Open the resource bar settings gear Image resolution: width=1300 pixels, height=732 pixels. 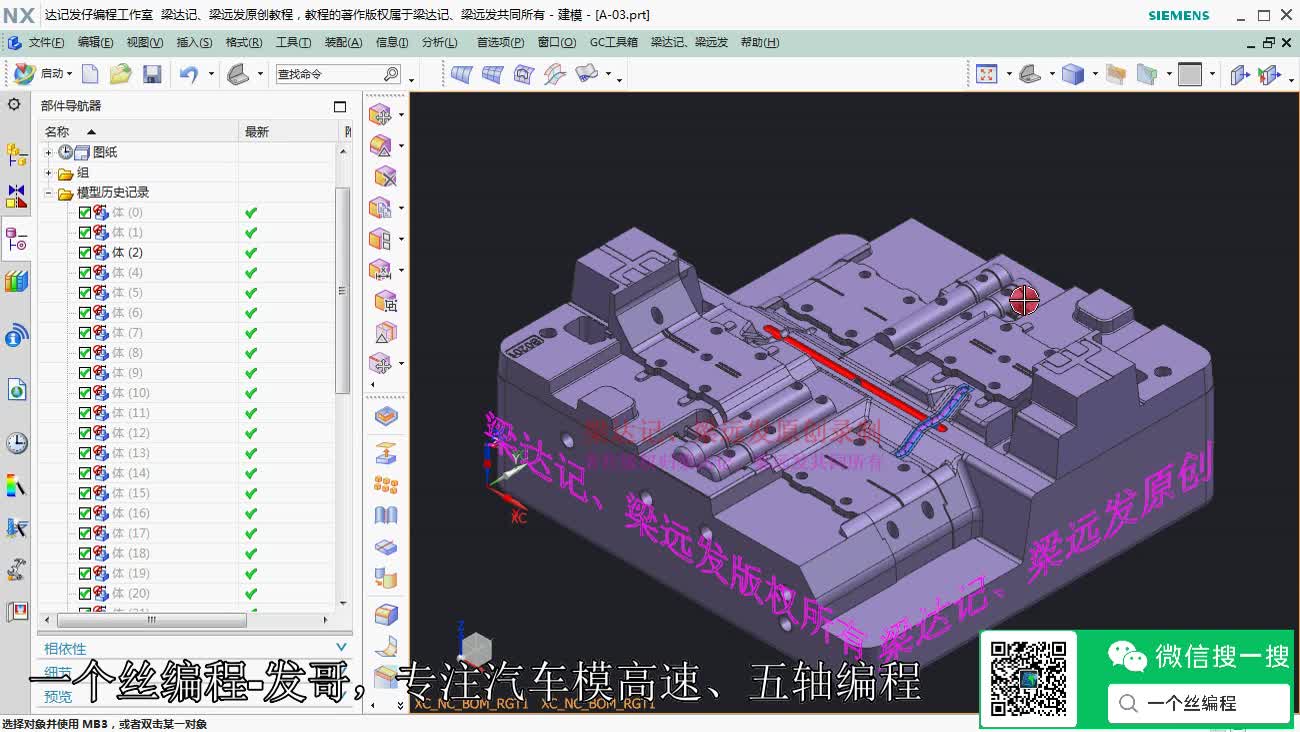pyautogui.click(x=14, y=104)
